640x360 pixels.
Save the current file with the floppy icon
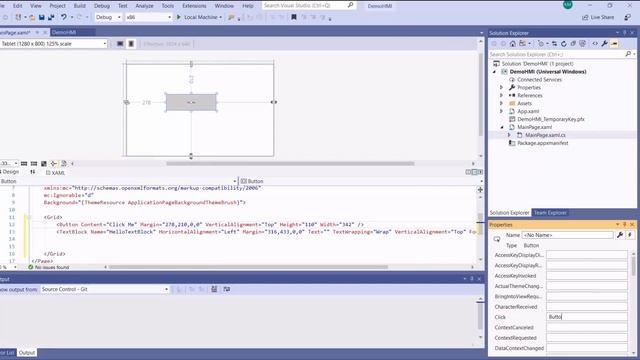pos(42,17)
